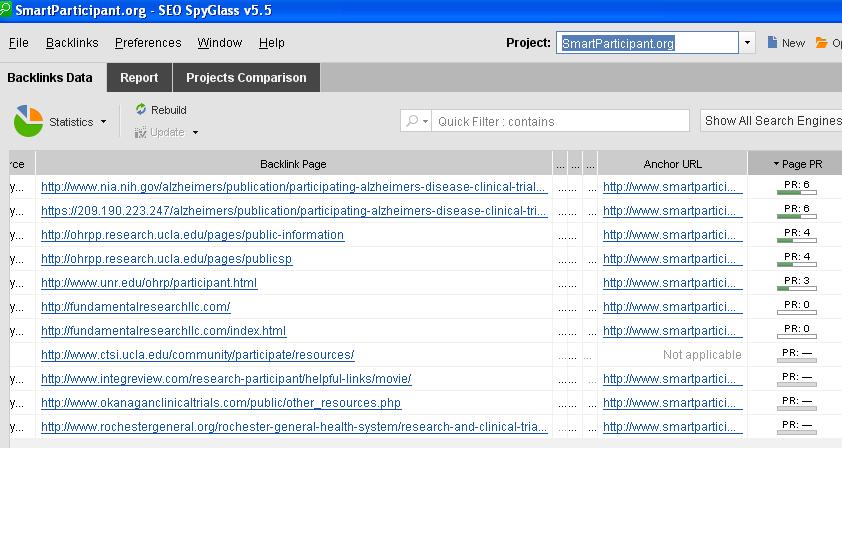
Task: Click the Open folder icon
Action: pyautogui.click(x=821, y=42)
